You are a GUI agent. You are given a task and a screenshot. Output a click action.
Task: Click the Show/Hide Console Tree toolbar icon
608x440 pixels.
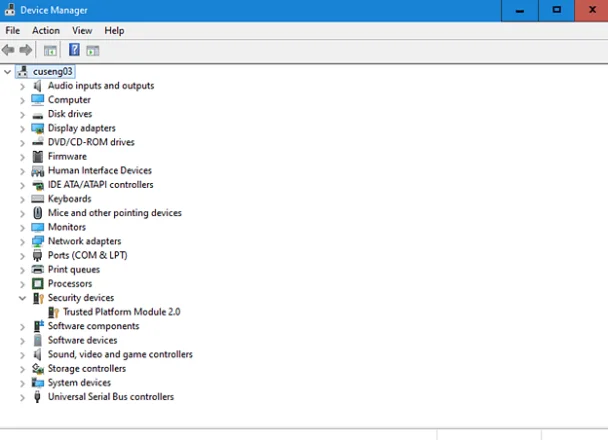pyautogui.click(x=50, y=50)
